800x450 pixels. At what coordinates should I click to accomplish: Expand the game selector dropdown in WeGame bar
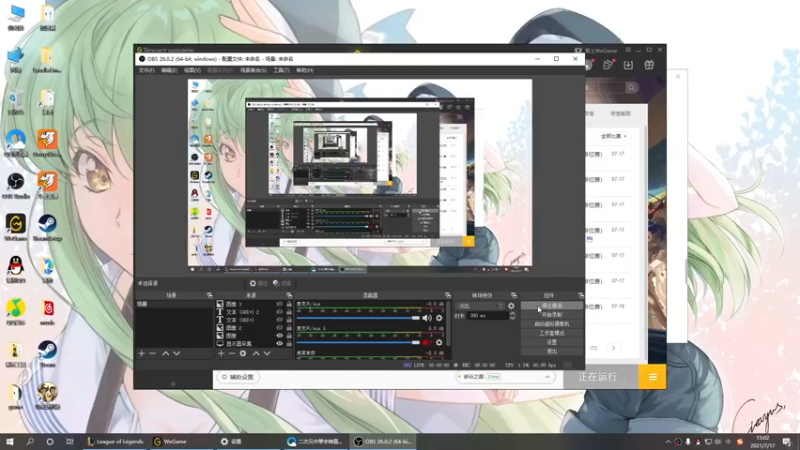click(547, 377)
